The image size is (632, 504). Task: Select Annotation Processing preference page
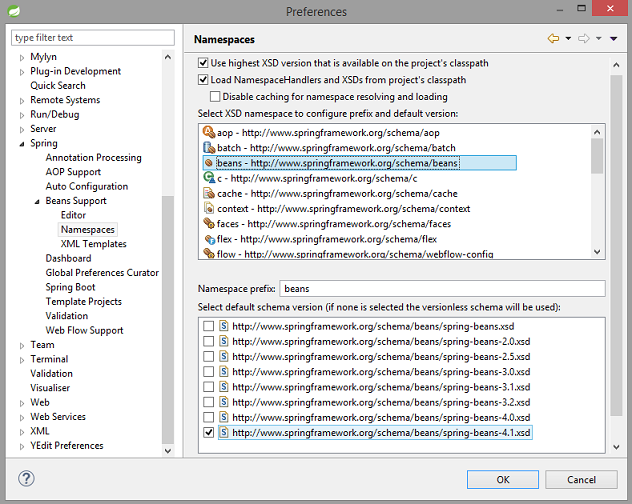tap(94, 157)
